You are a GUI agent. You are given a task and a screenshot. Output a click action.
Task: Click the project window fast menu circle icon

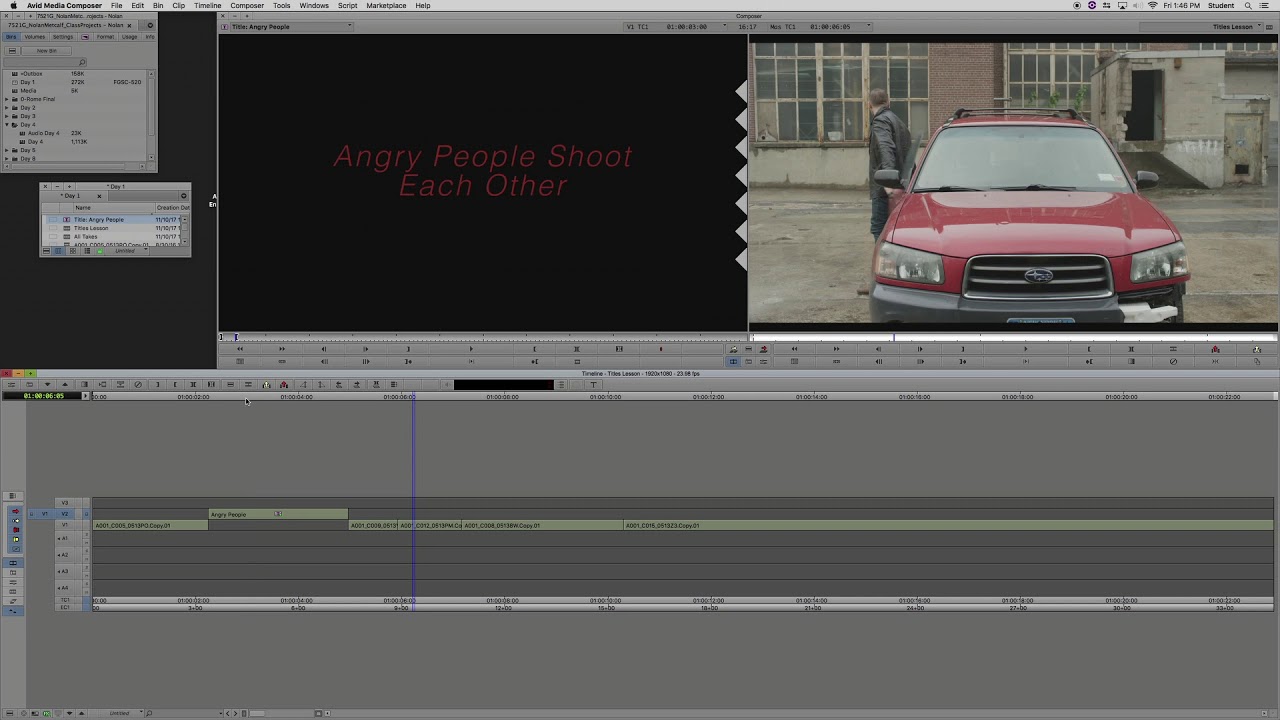(150, 25)
